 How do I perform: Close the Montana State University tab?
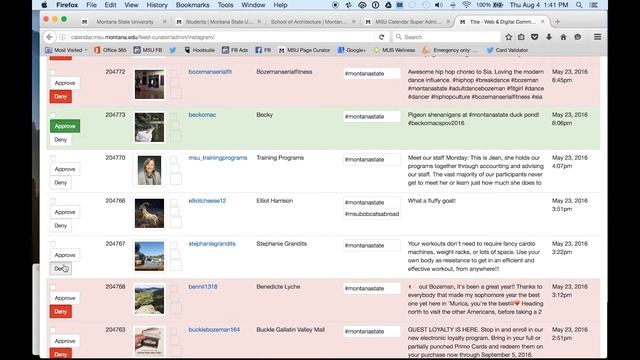tap(165, 22)
